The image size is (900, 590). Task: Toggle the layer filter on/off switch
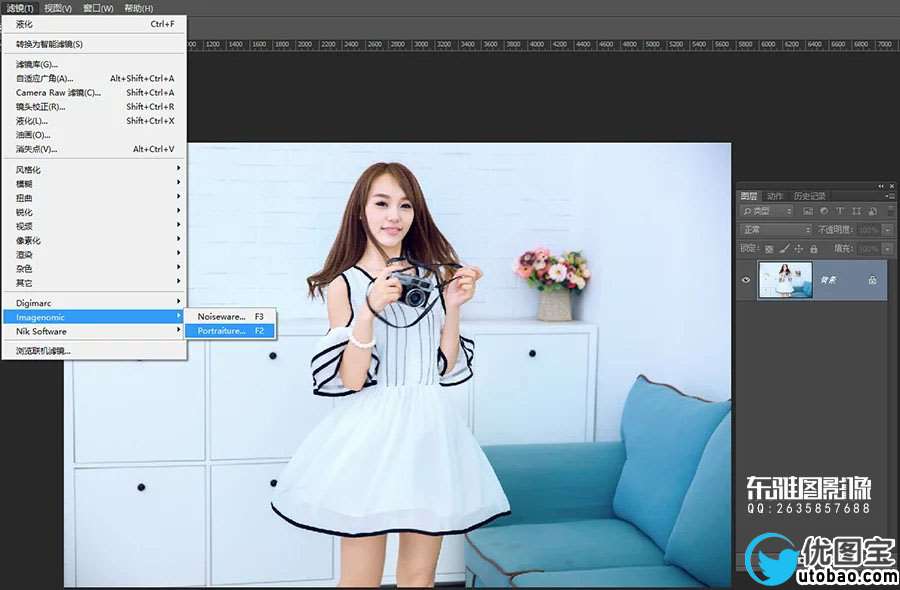pyautogui.click(x=891, y=211)
